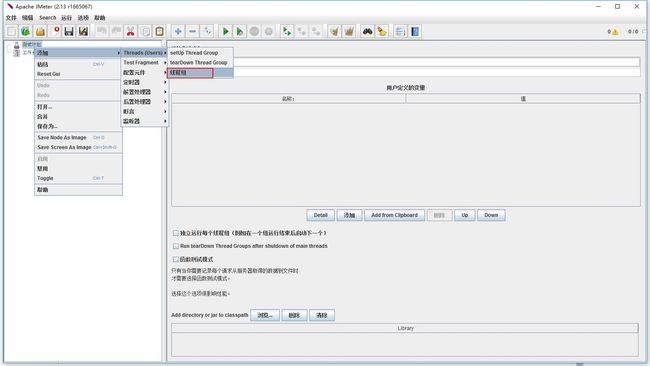Expand the Test Fragment submenu
Image resolution: width=650 pixels, height=366 pixels.
coord(144,63)
